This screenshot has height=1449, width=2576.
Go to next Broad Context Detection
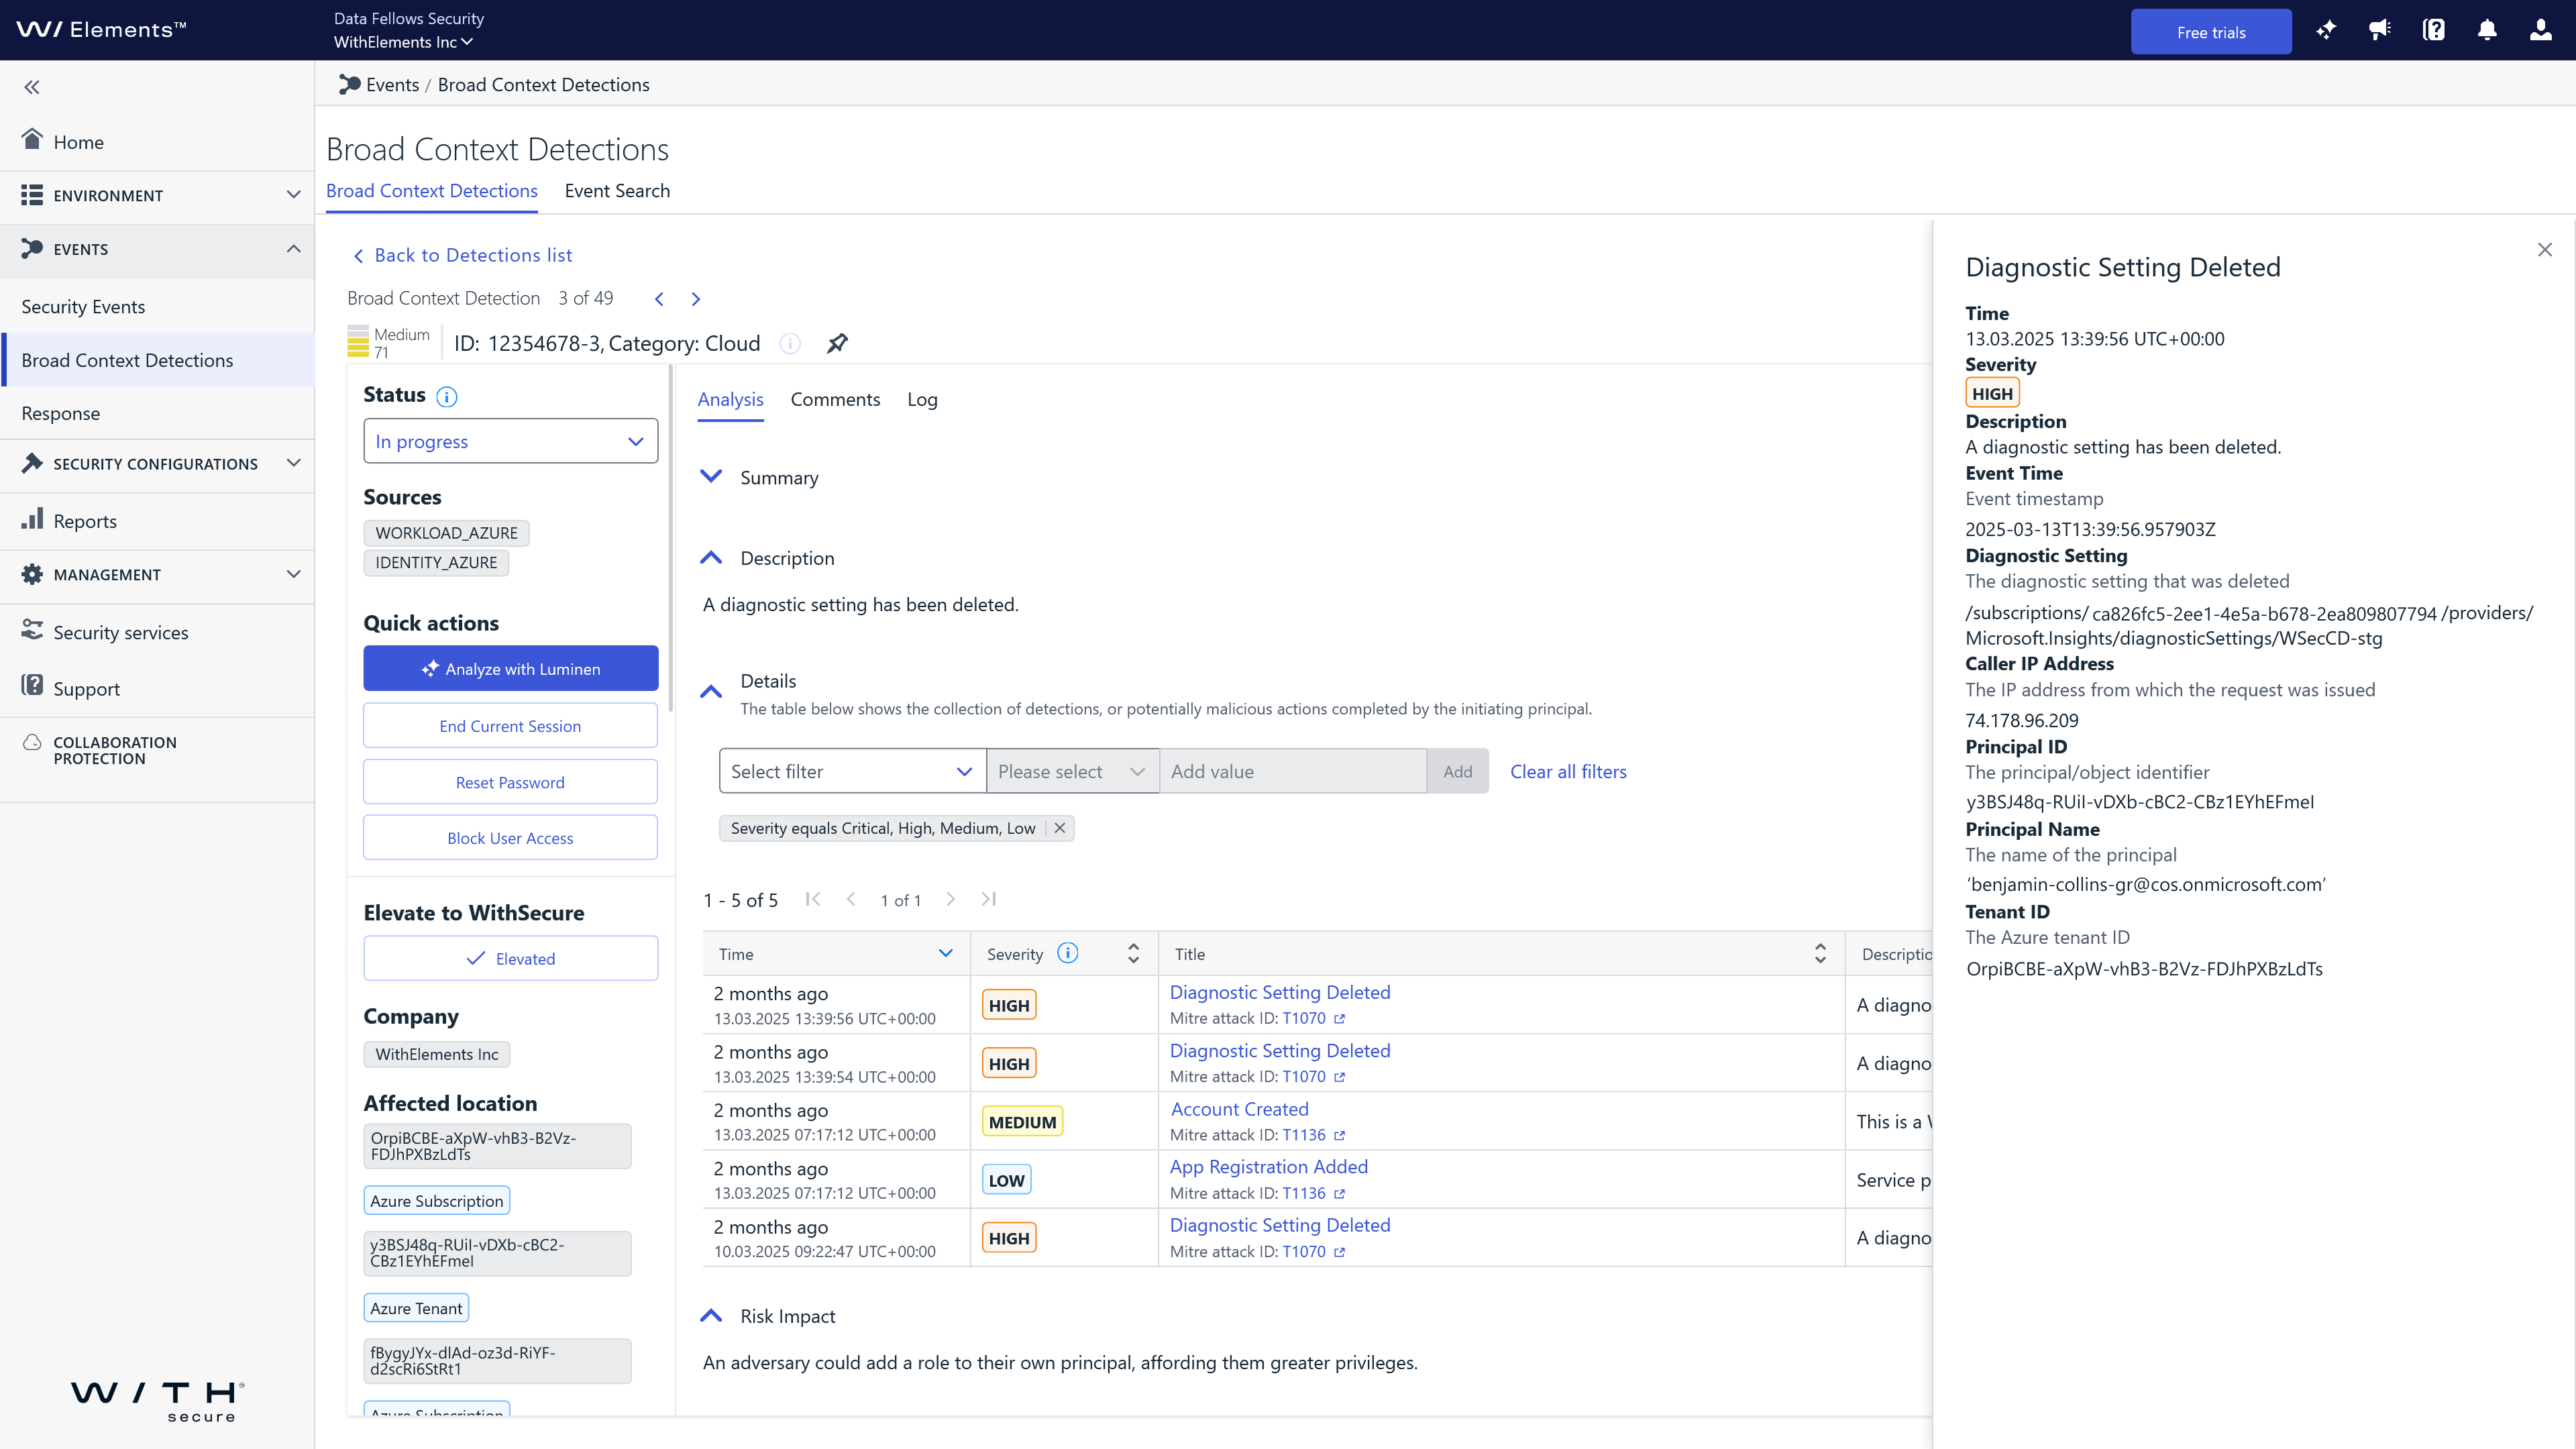[696, 299]
